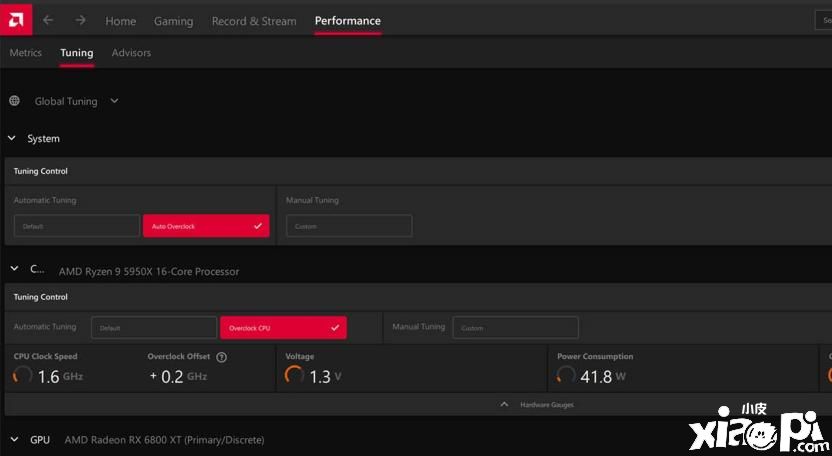The image size is (832, 456).
Task: Click the +0.2 GHz Overclock Offset value
Action: [178, 376]
